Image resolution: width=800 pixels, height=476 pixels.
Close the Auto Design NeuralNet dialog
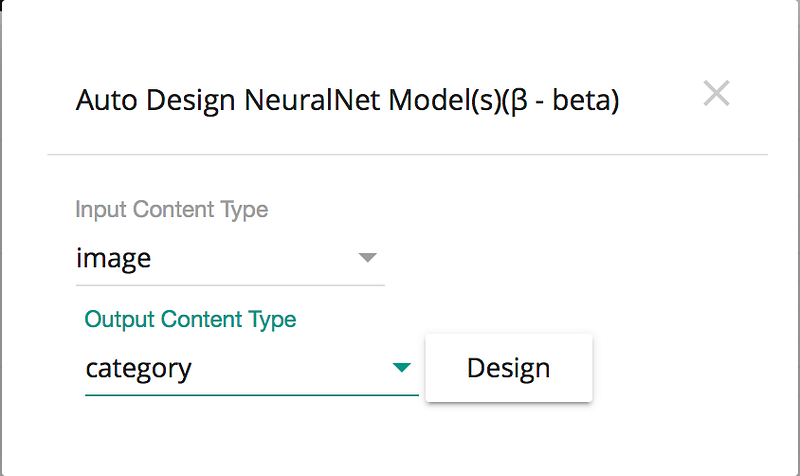pos(717,94)
